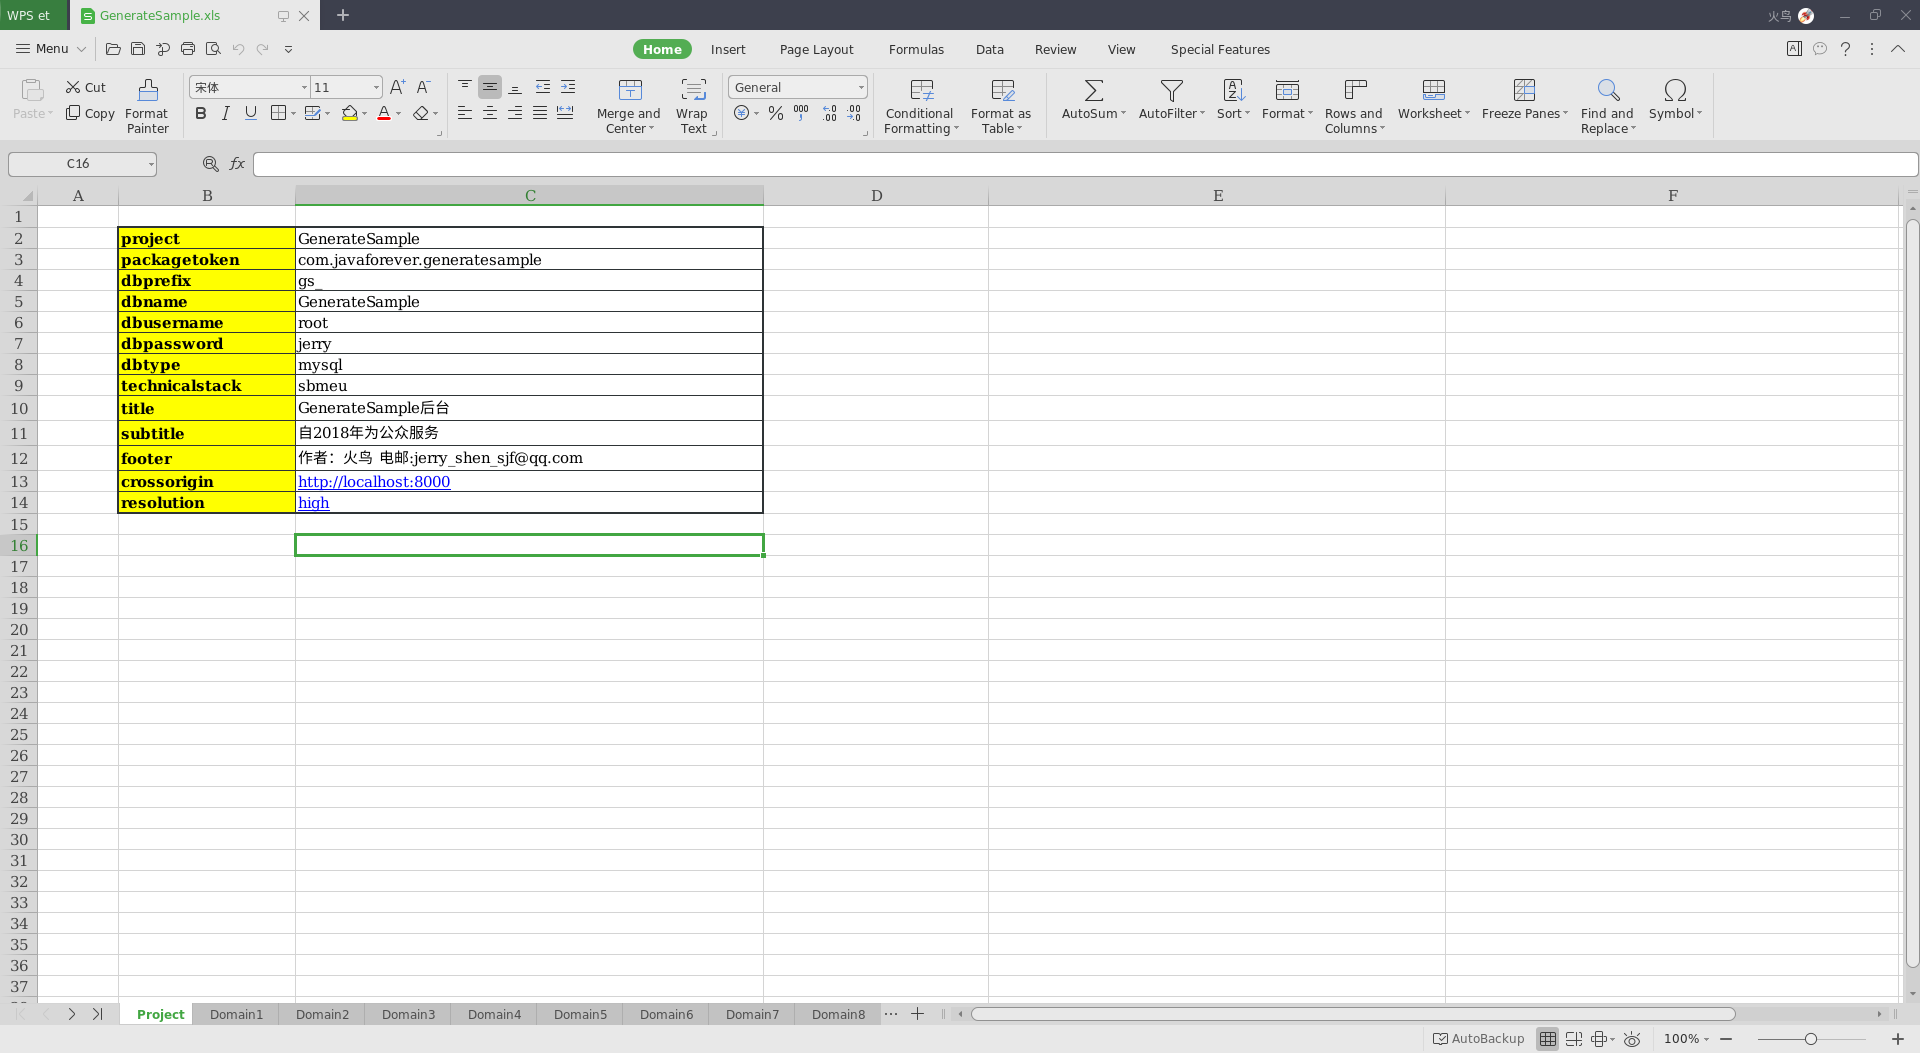Viewport: 1920px width, 1053px height.
Task: Increase decimal places icon
Action: 830,113
